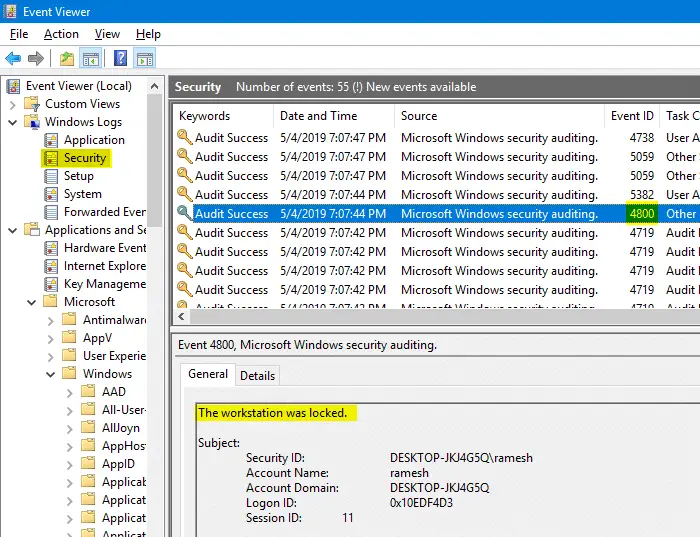Select the Audit Success row with event 4738
Viewport: 700px width, 537px height.
[436, 138]
